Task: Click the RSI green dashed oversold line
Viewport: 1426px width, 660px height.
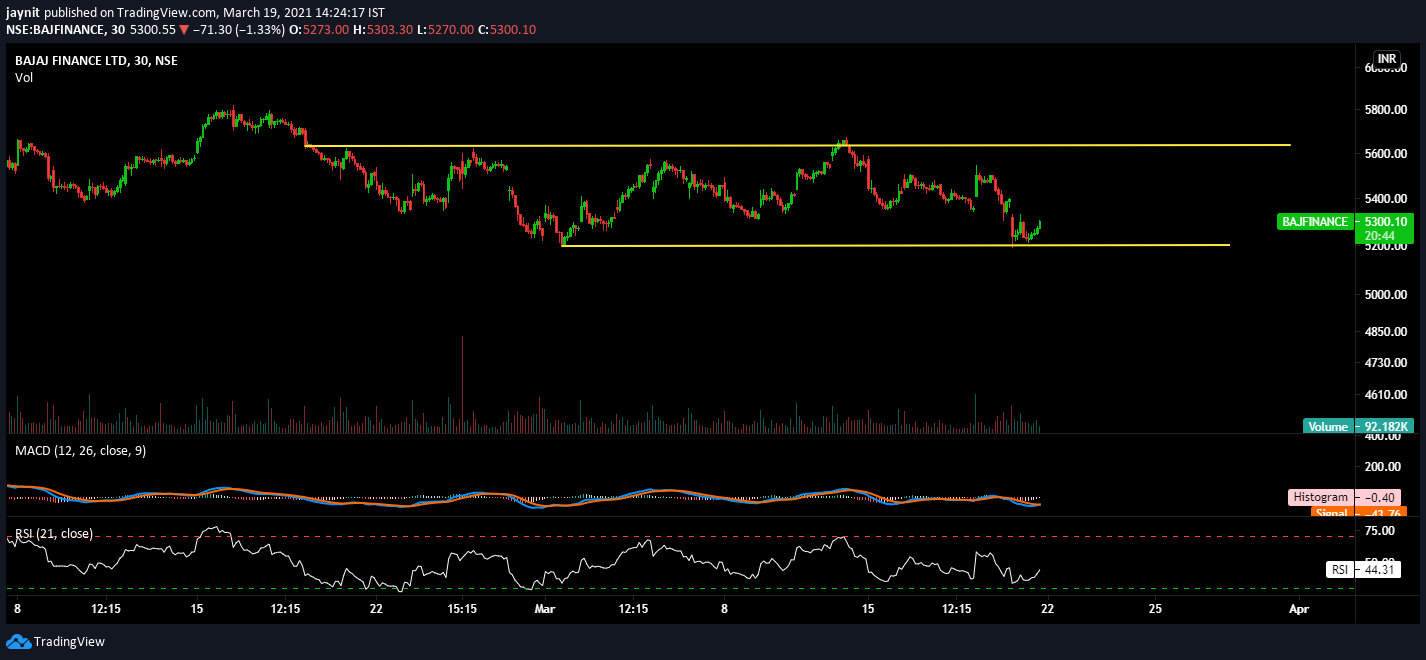Action: [680, 588]
